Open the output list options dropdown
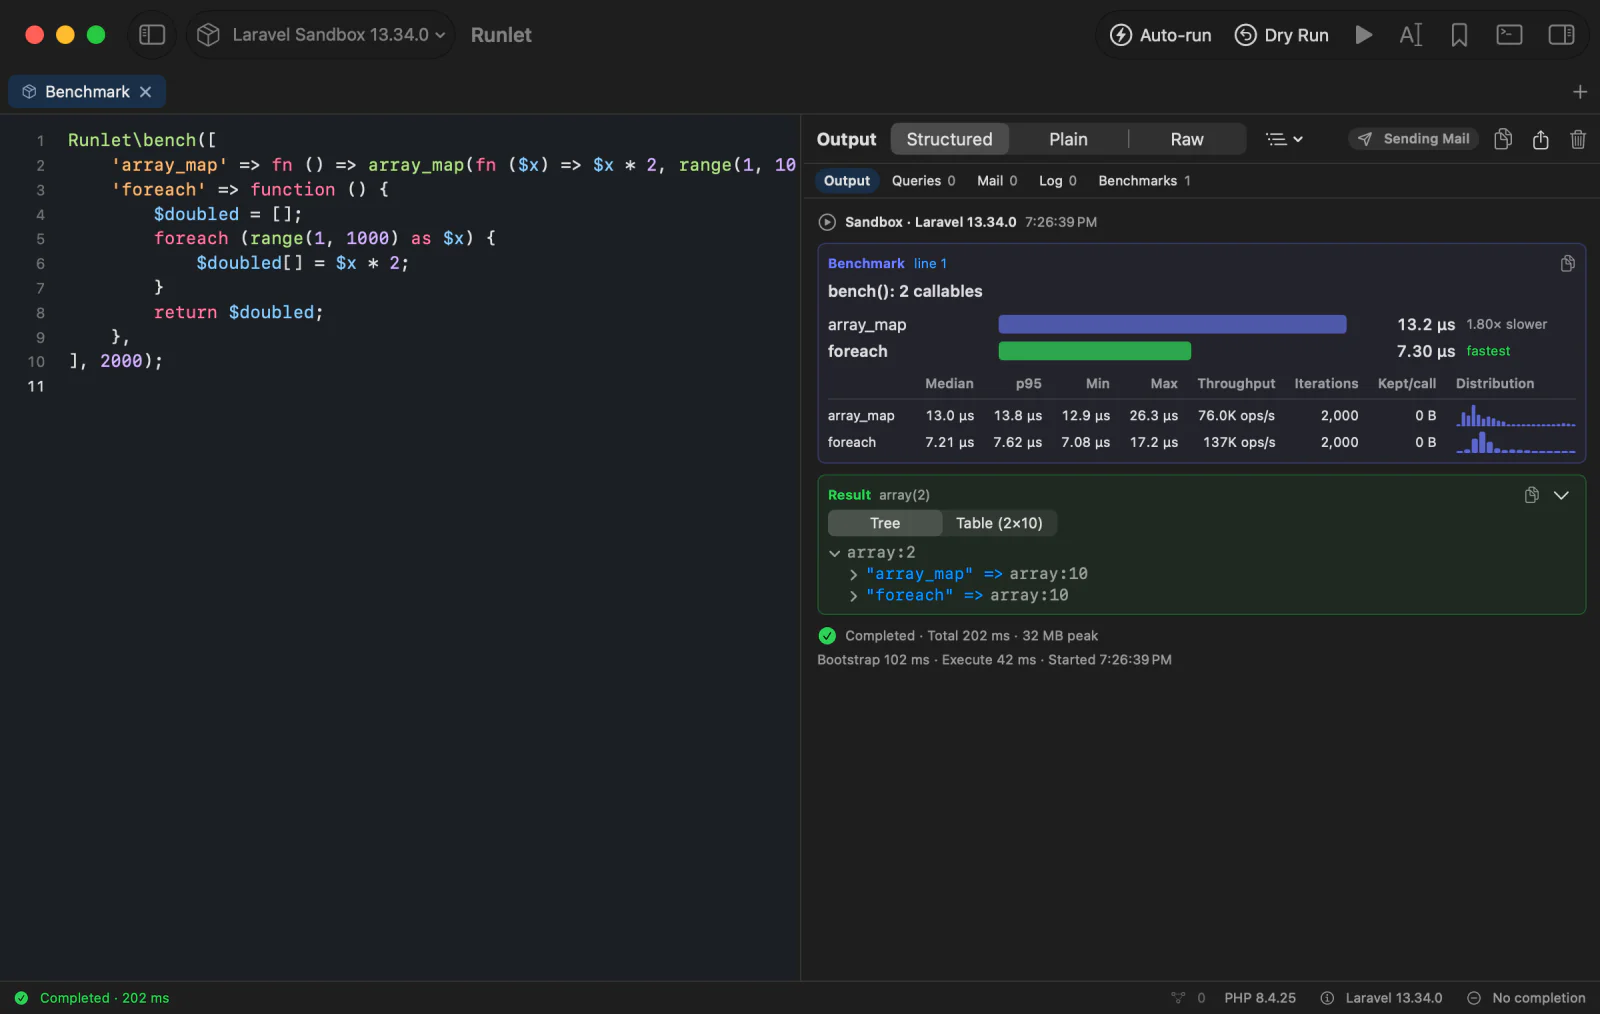This screenshot has width=1600, height=1014. tap(1284, 139)
